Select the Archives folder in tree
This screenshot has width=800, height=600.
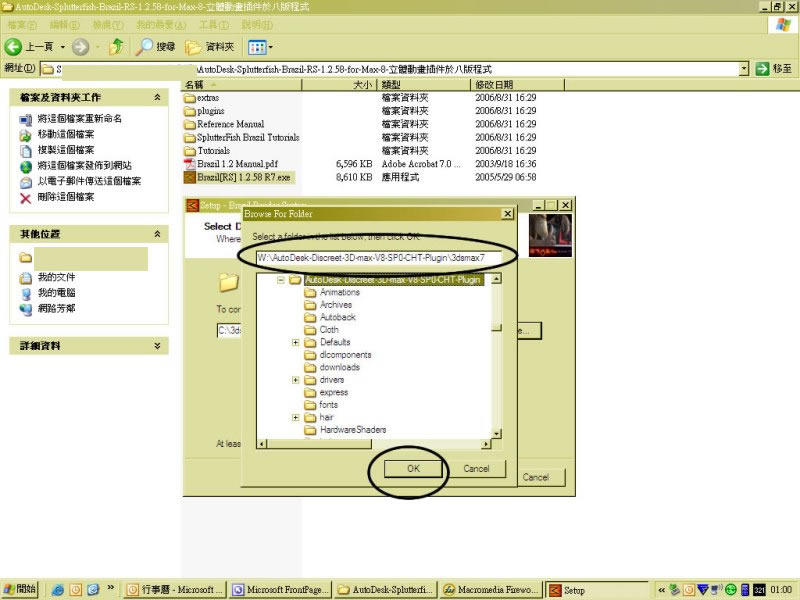coord(328,305)
